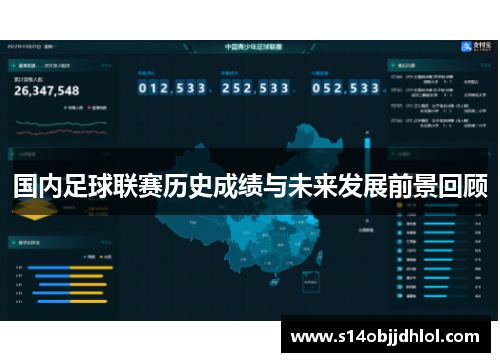Image resolution: width=500 pixels, height=362 pixels.
Task: Click the 012,533 flip counter
Action: 172,88
